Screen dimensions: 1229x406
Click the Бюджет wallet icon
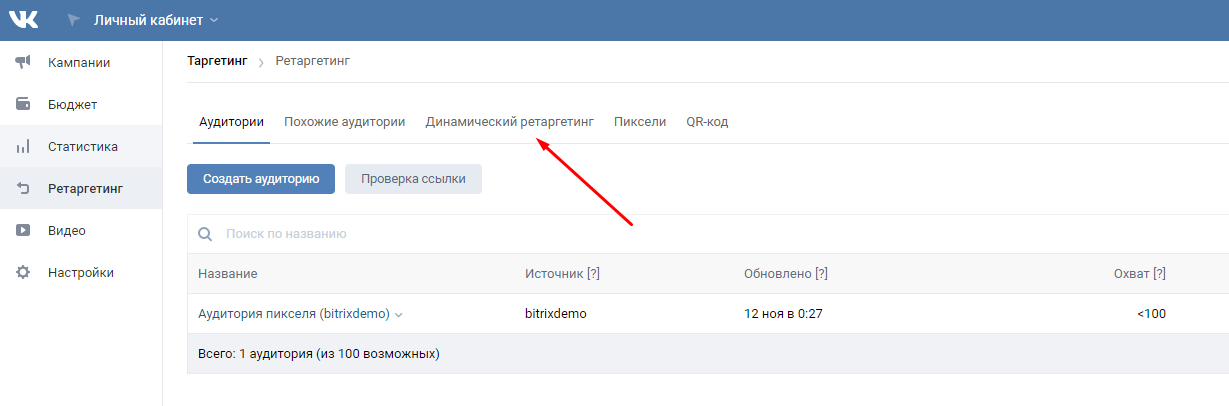pos(23,104)
